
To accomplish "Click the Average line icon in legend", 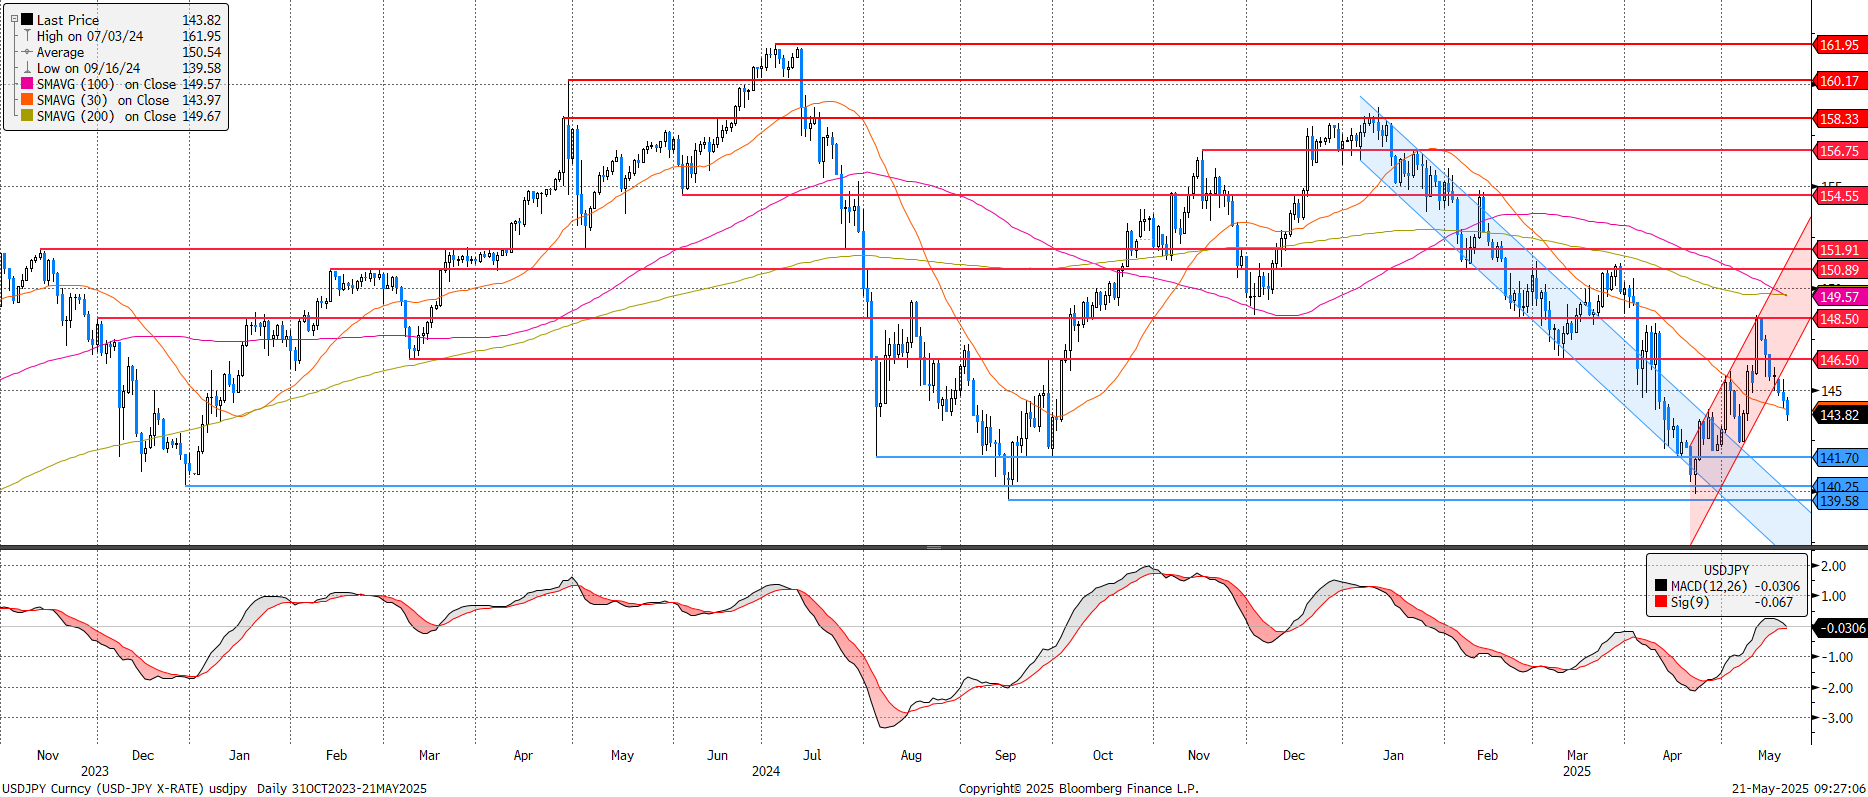I will [27, 52].
